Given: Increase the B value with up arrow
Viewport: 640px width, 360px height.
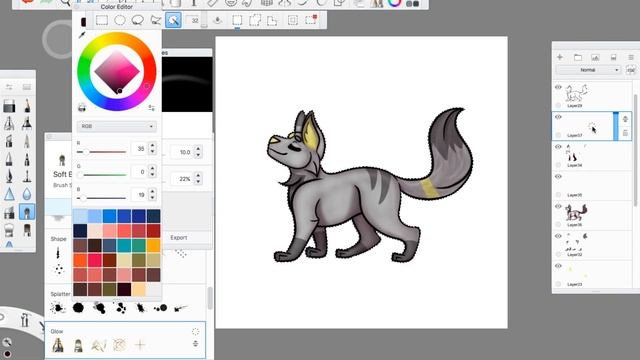Looking at the screenshot, I should [152, 191].
